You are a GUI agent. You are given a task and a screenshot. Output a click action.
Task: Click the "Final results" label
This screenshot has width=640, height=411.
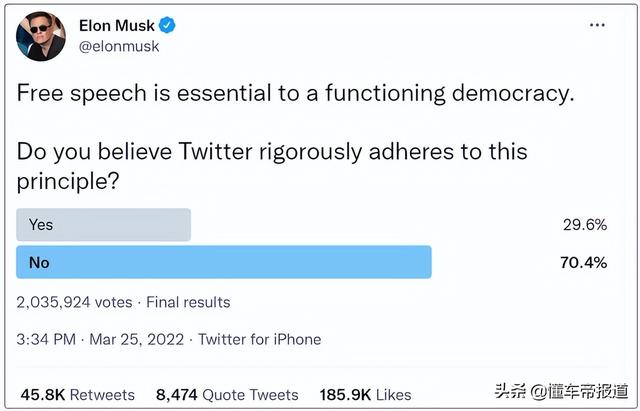tap(189, 301)
